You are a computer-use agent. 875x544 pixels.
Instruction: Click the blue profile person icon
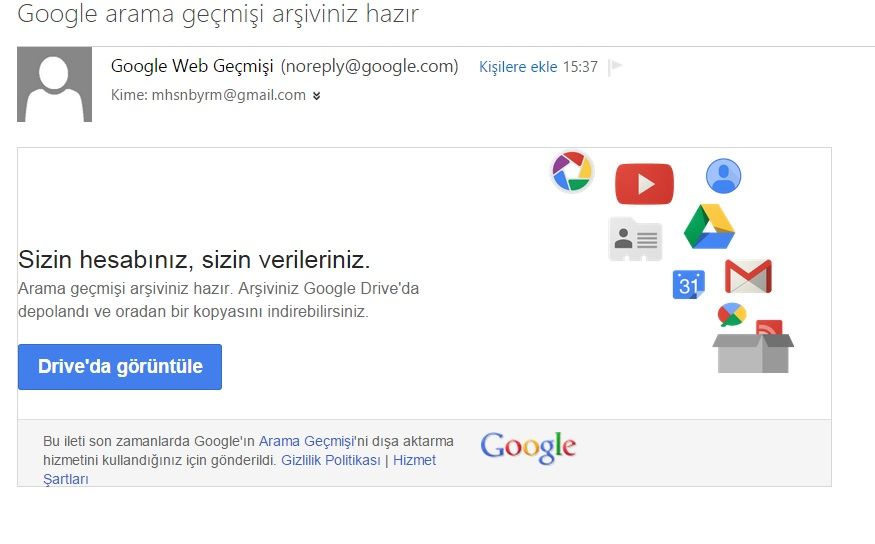pos(723,176)
